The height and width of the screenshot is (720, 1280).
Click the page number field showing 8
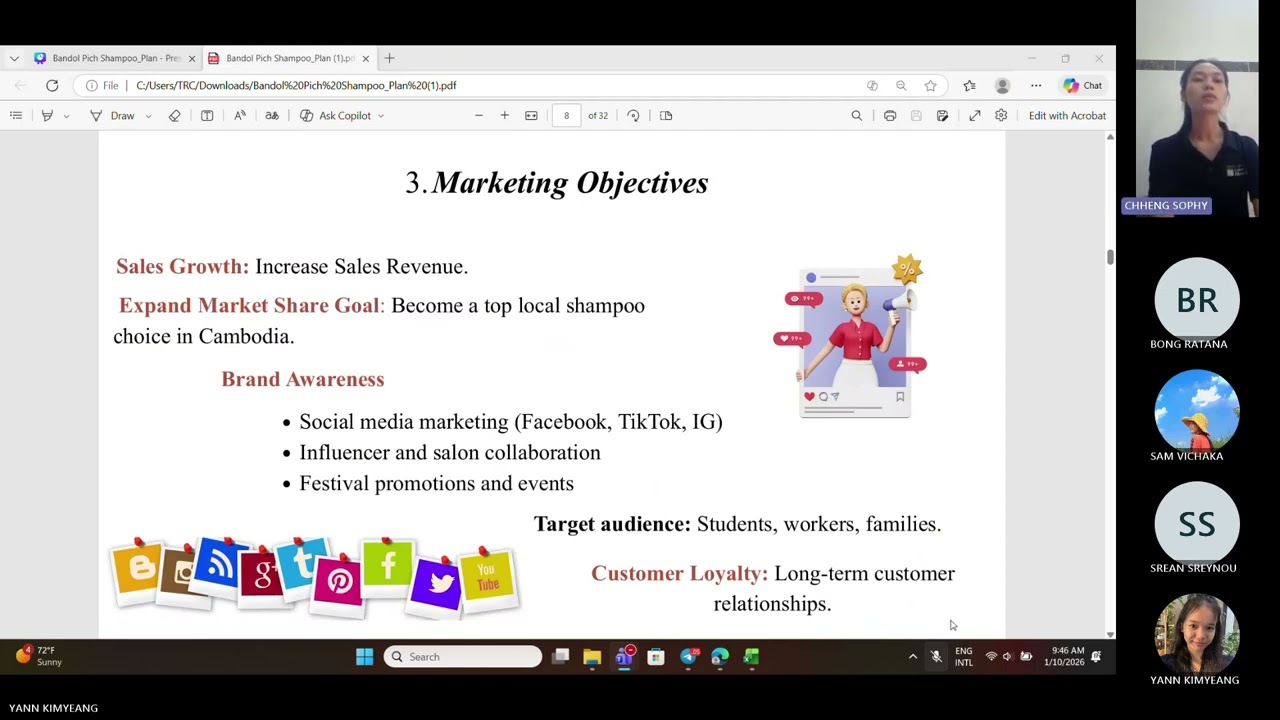coord(566,116)
